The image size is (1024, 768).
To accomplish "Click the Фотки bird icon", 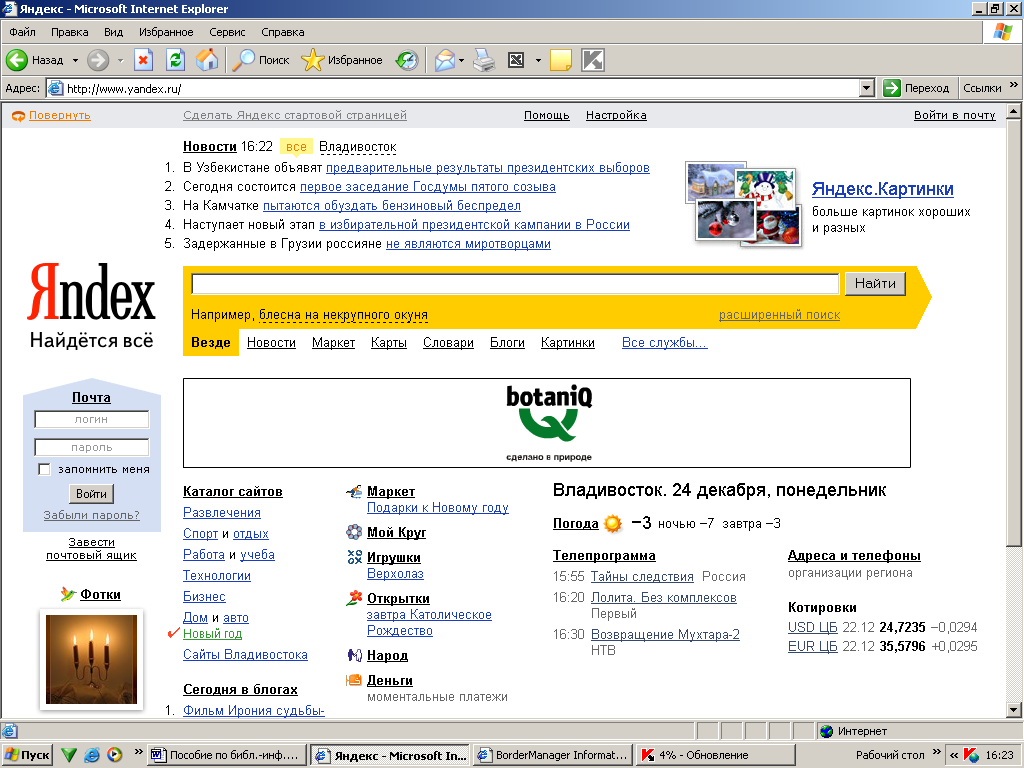I will [69, 594].
